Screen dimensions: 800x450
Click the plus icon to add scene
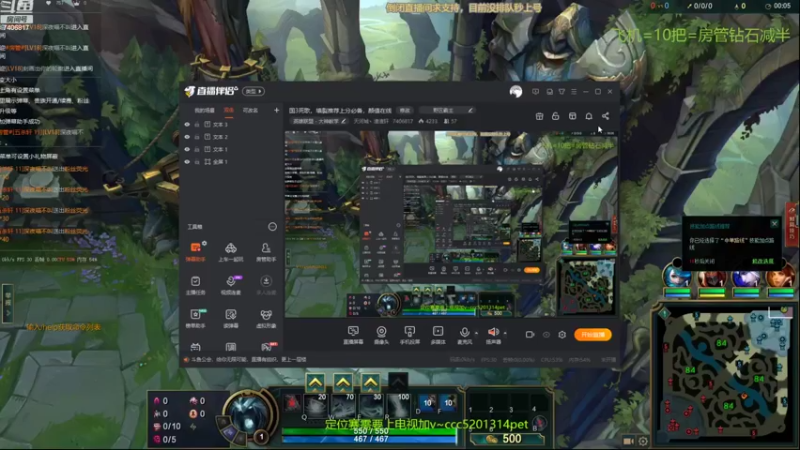277,110
